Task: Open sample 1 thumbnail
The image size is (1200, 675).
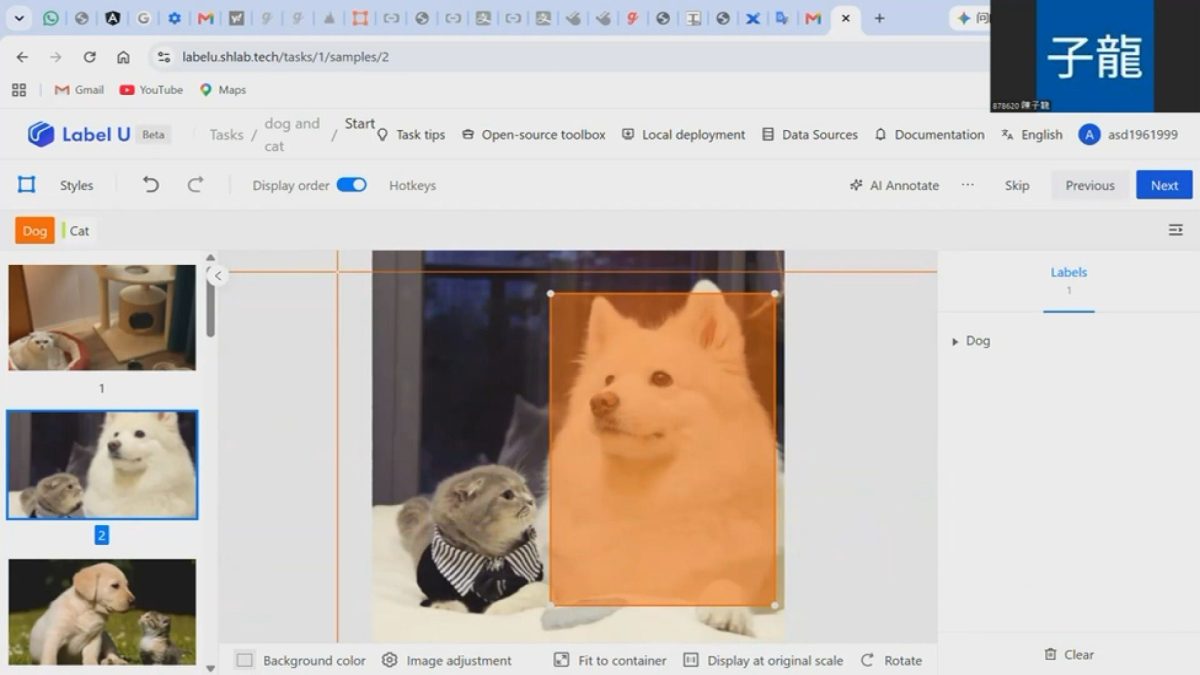Action: [102, 318]
